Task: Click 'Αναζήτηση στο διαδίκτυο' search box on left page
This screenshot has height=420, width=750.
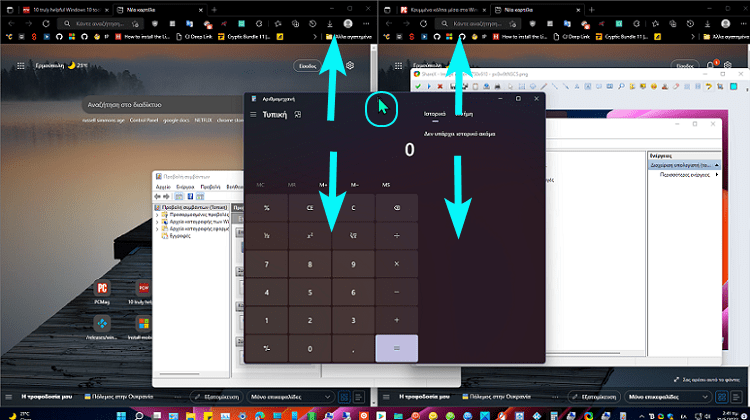Action: [x=163, y=104]
